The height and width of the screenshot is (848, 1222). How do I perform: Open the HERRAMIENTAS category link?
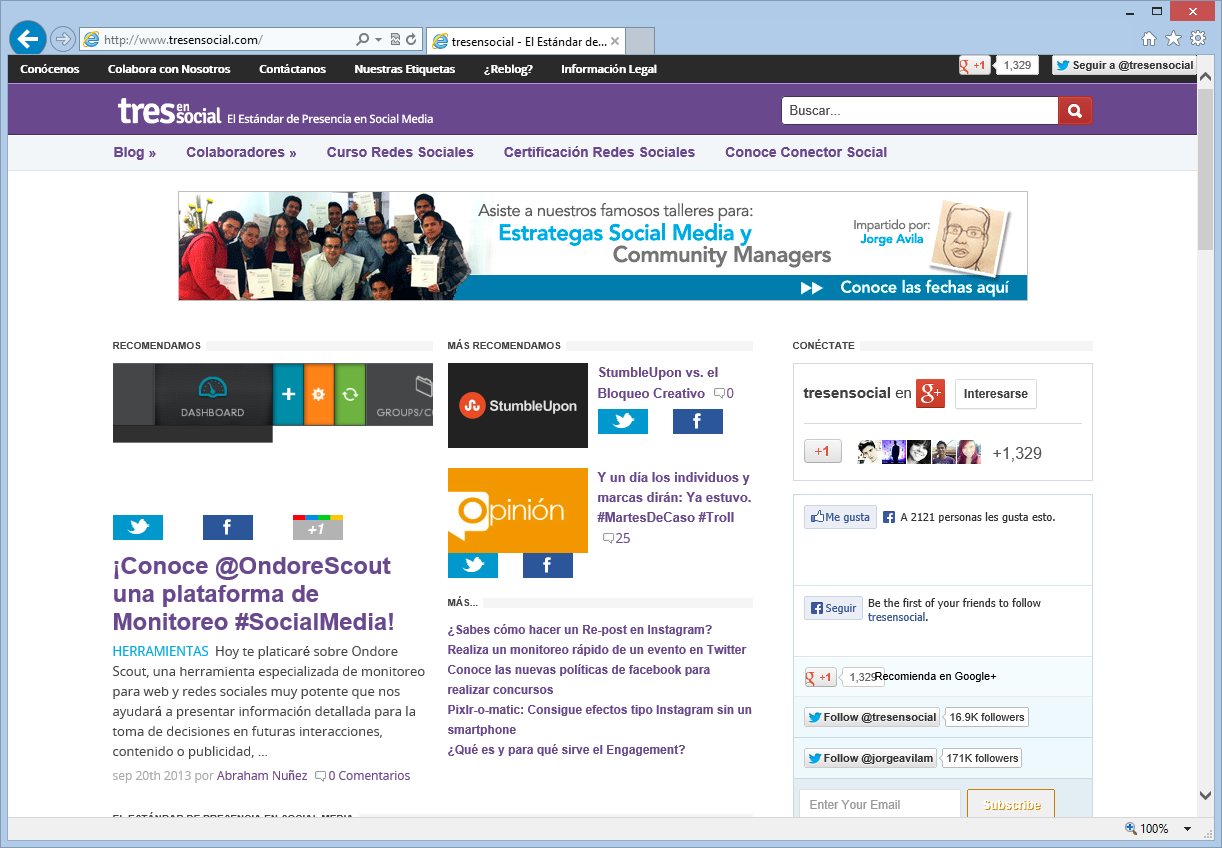pos(161,651)
